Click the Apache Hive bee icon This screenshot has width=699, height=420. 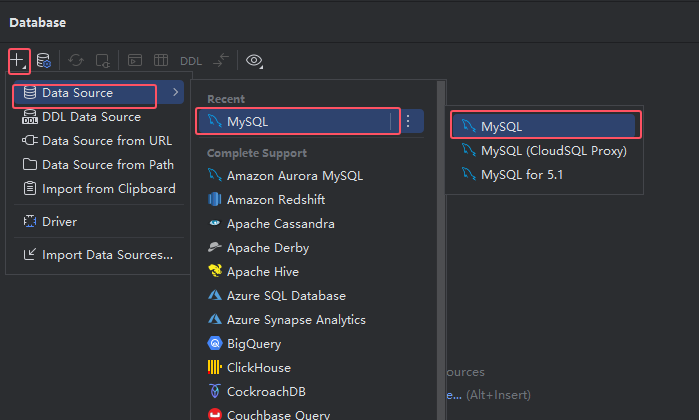click(x=215, y=271)
